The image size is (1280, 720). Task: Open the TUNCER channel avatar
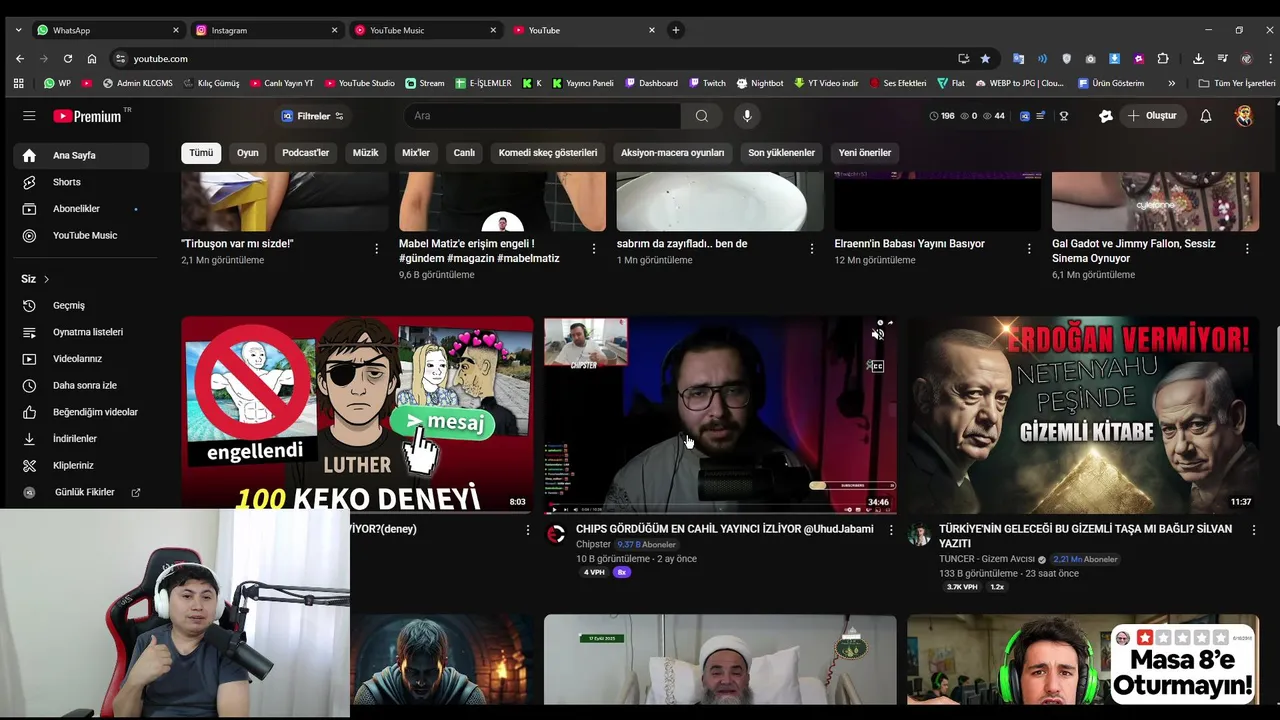tap(919, 535)
